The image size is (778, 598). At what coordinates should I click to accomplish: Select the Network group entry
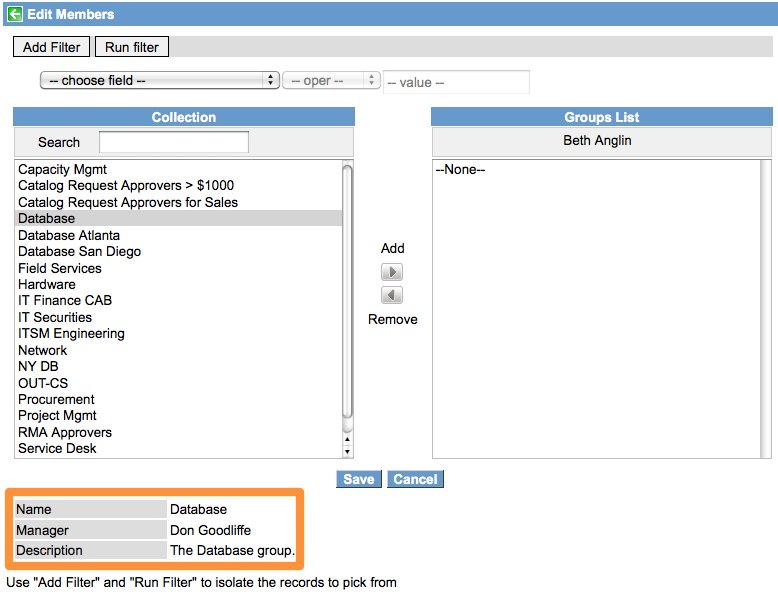point(43,350)
